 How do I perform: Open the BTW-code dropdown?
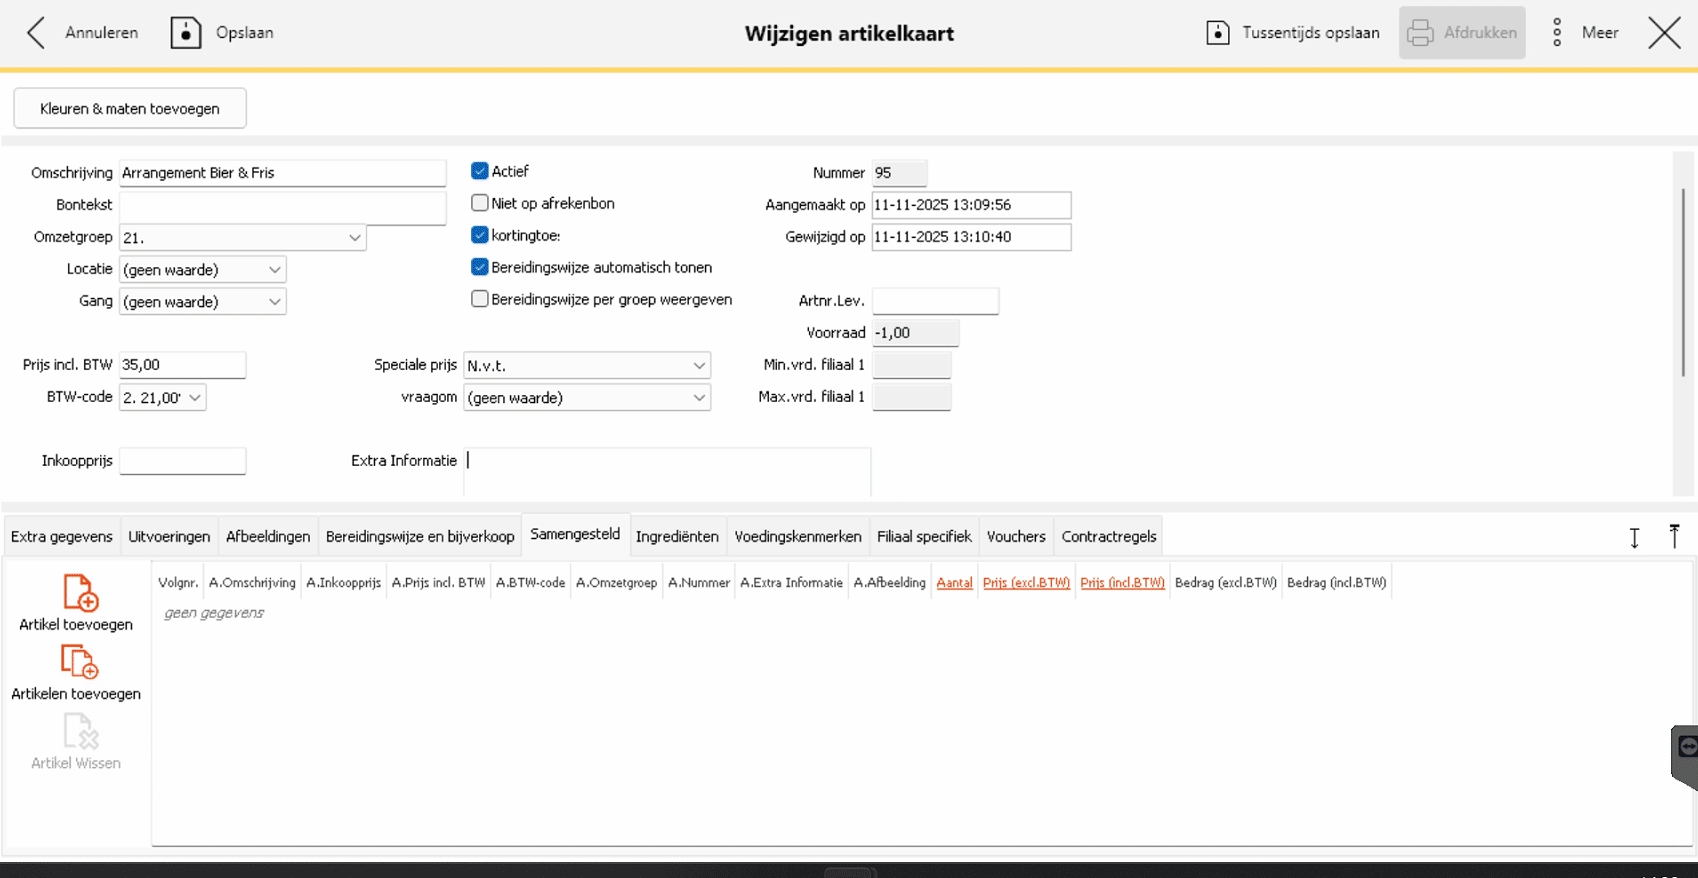coord(195,398)
